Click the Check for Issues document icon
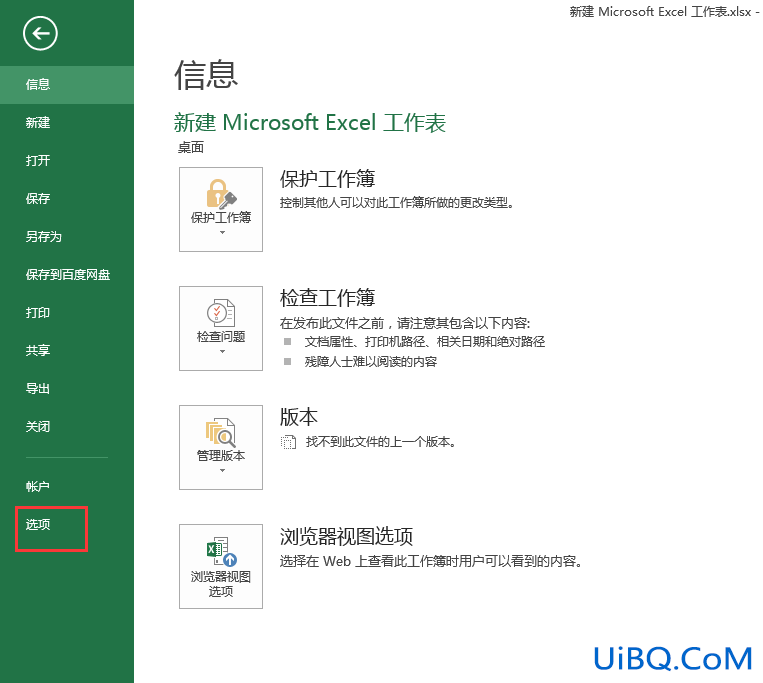763x683 pixels. point(221,313)
